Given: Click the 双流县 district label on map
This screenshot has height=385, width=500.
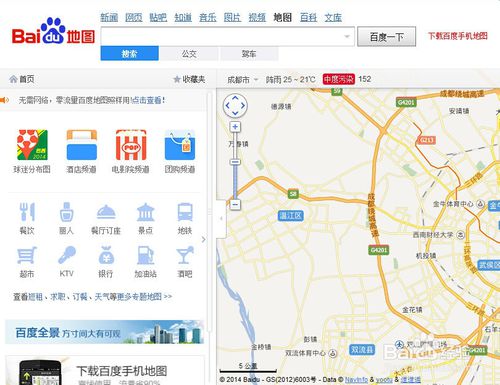Looking at the screenshot, I should point(362,349).
